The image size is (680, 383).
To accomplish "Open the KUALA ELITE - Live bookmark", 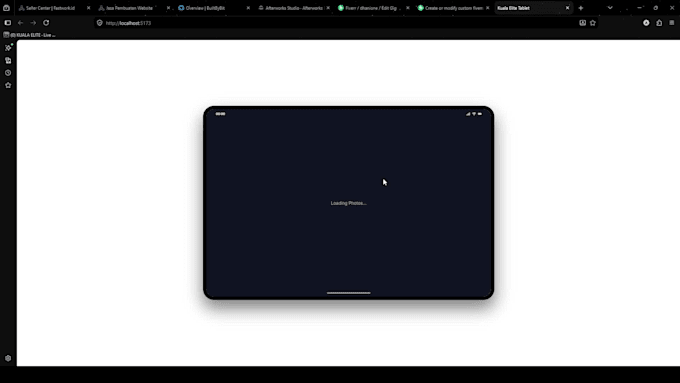I will coord(29,35).
